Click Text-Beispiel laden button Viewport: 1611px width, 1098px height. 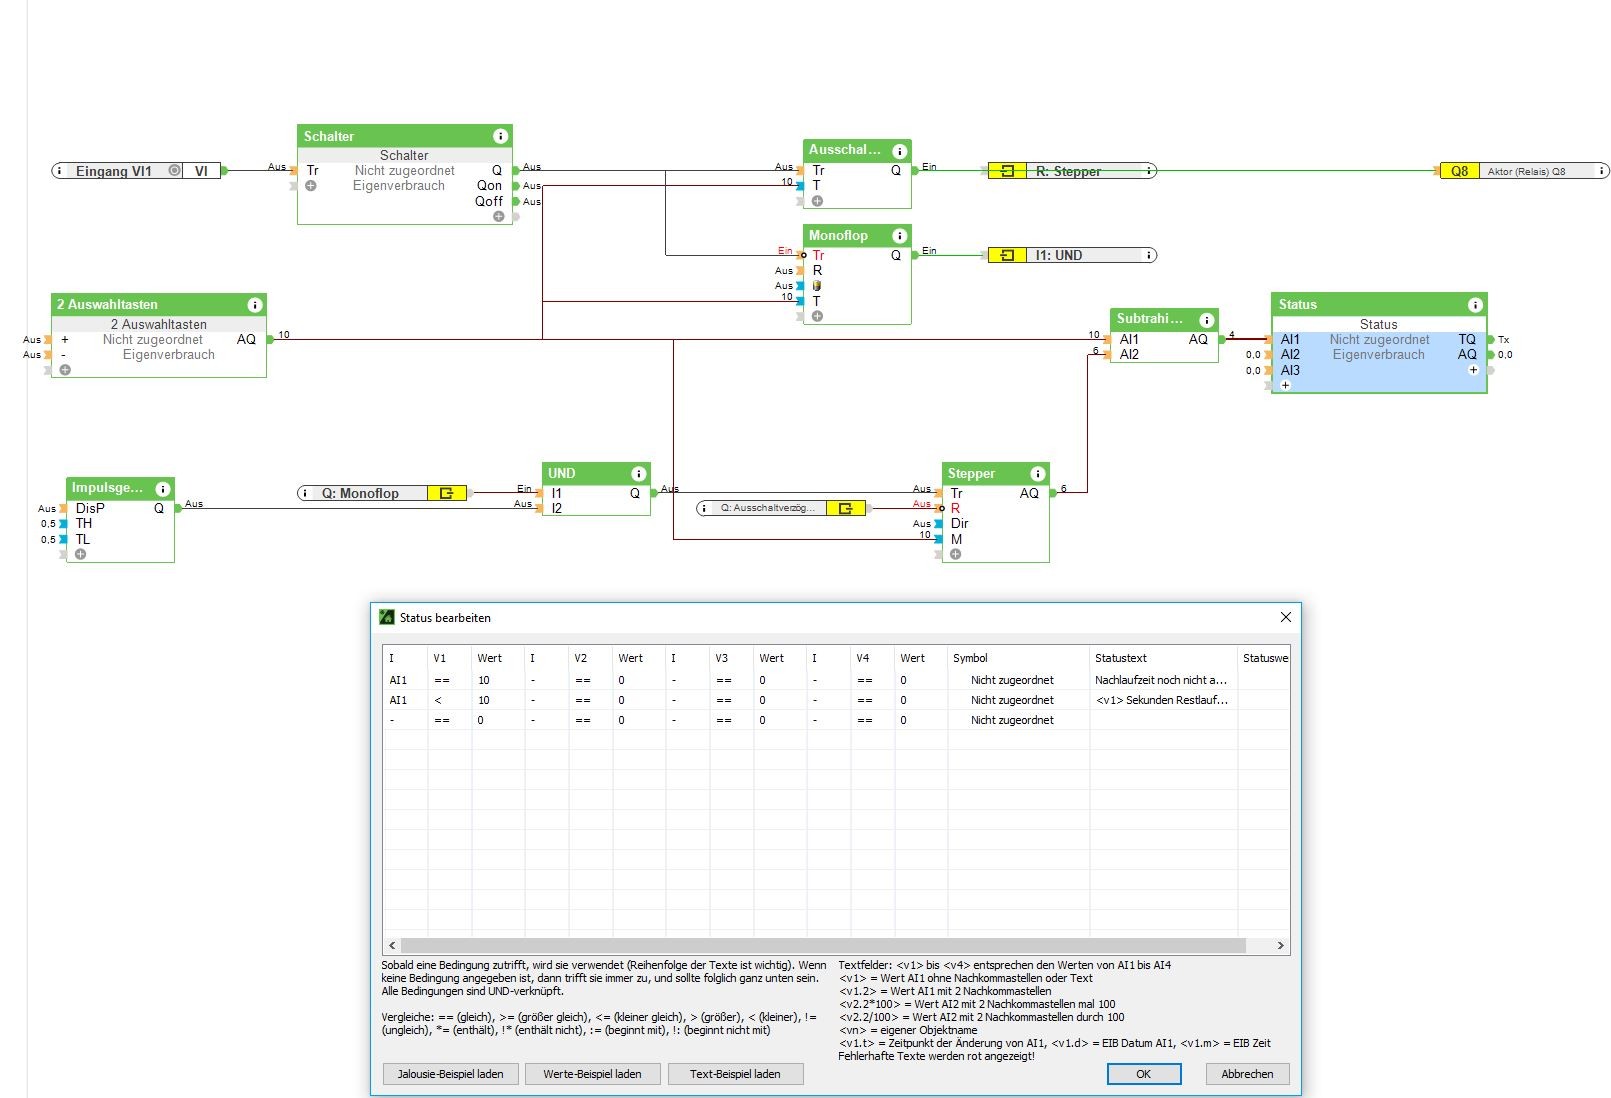point(735,1074)
